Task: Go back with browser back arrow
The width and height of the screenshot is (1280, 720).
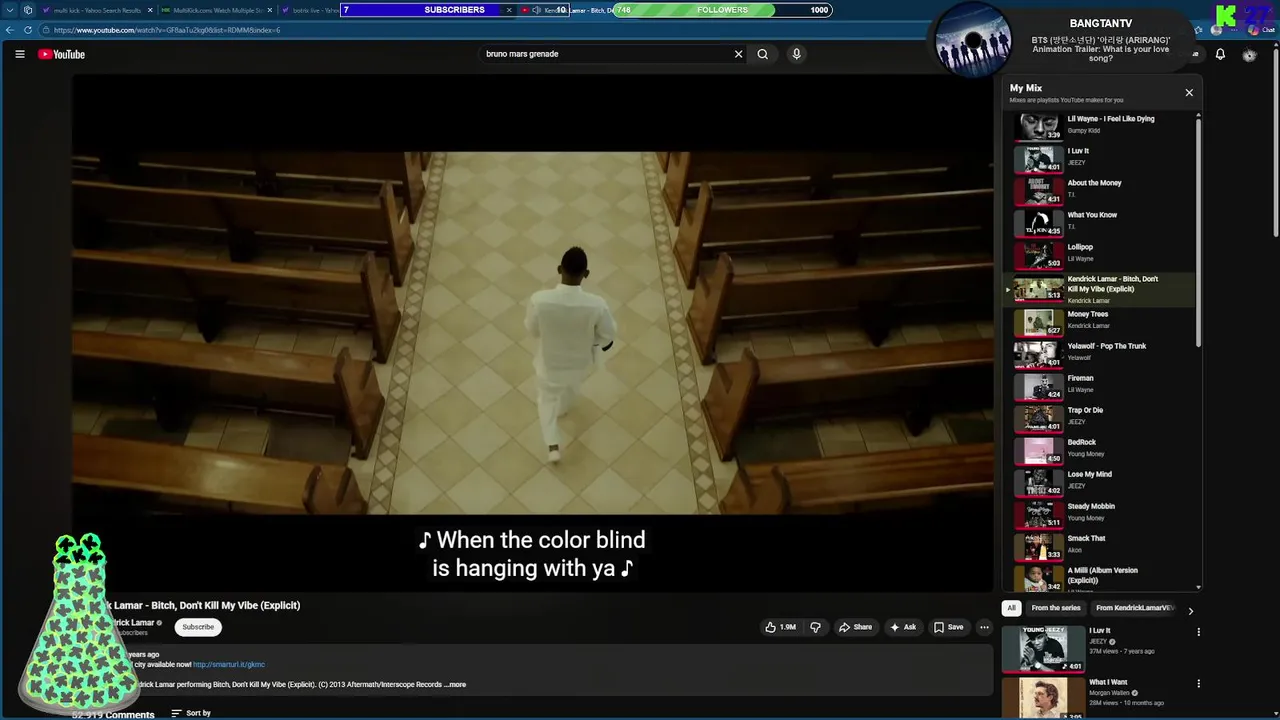Action: coord(10,30)
